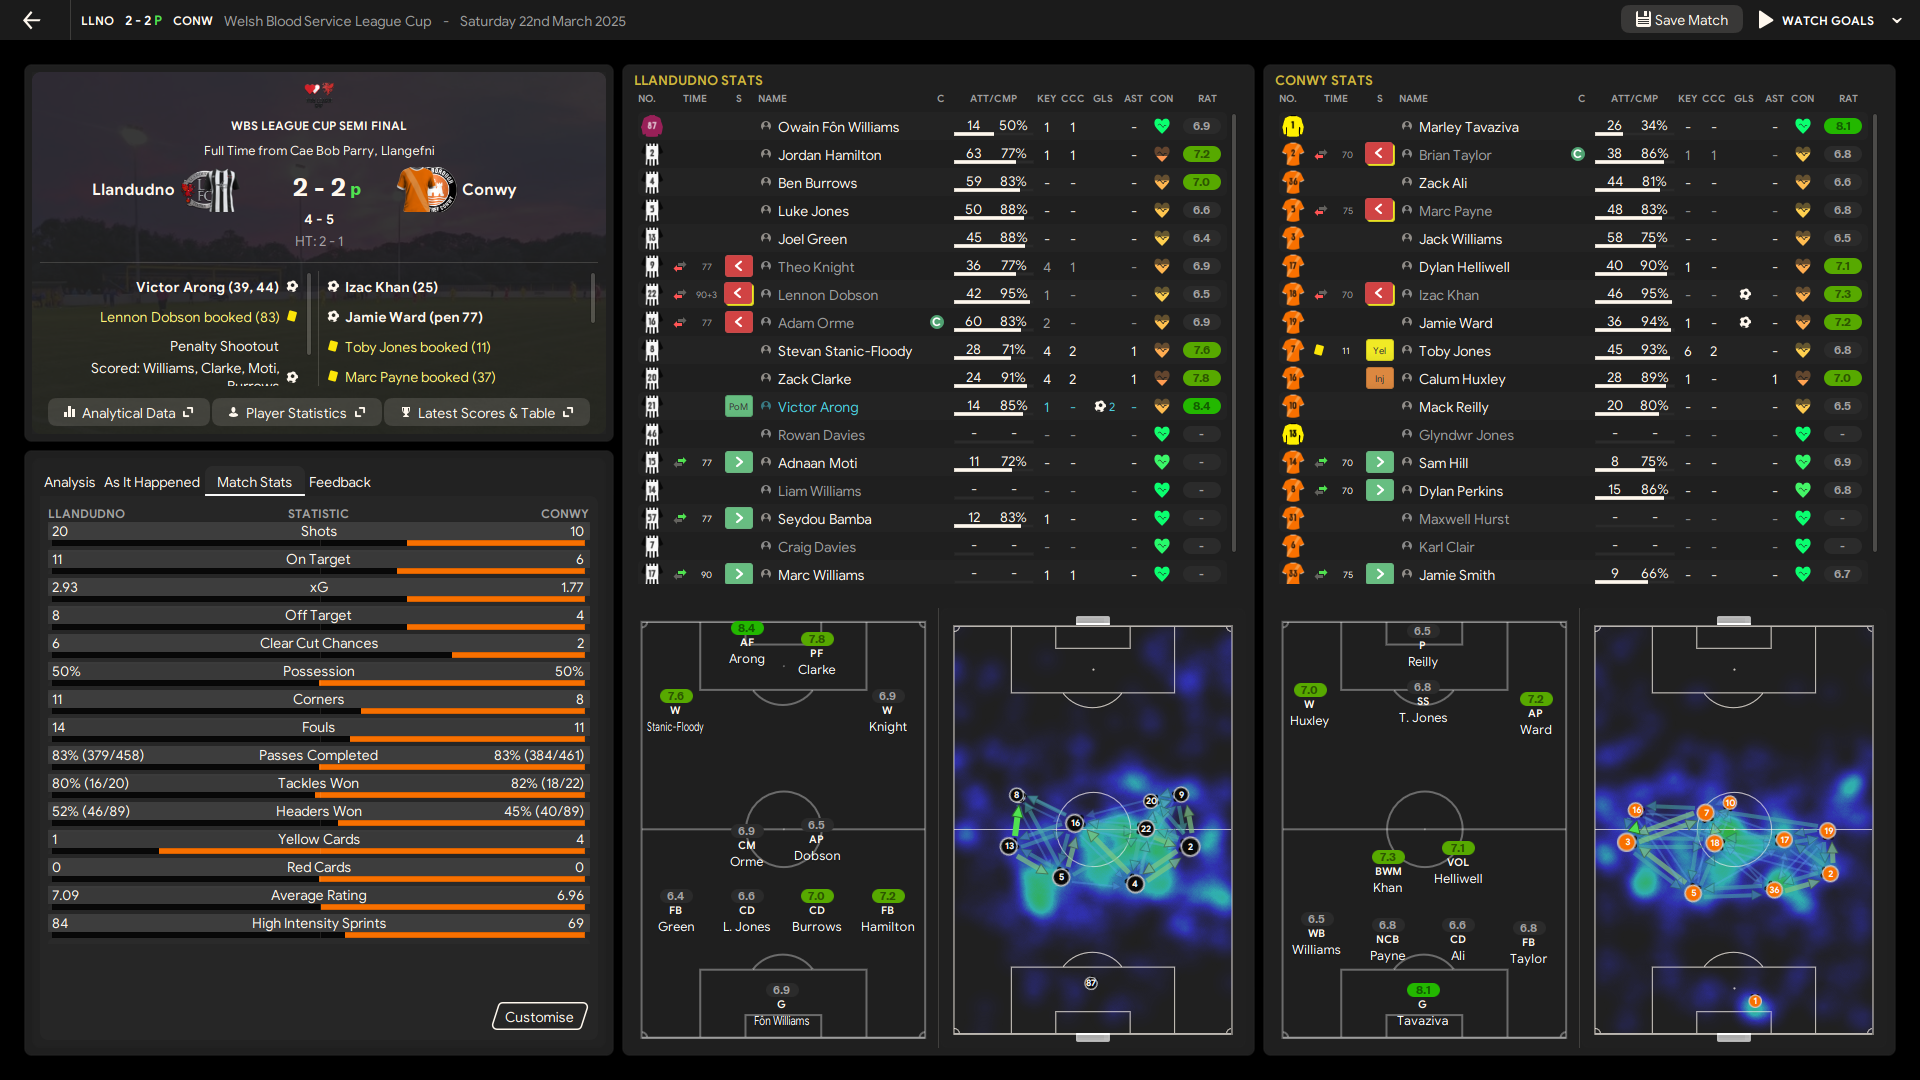Click Victor Arong's name link in Llandudno stats
This screenshot has width=1920, height=1080.
[x=817, y=407]
